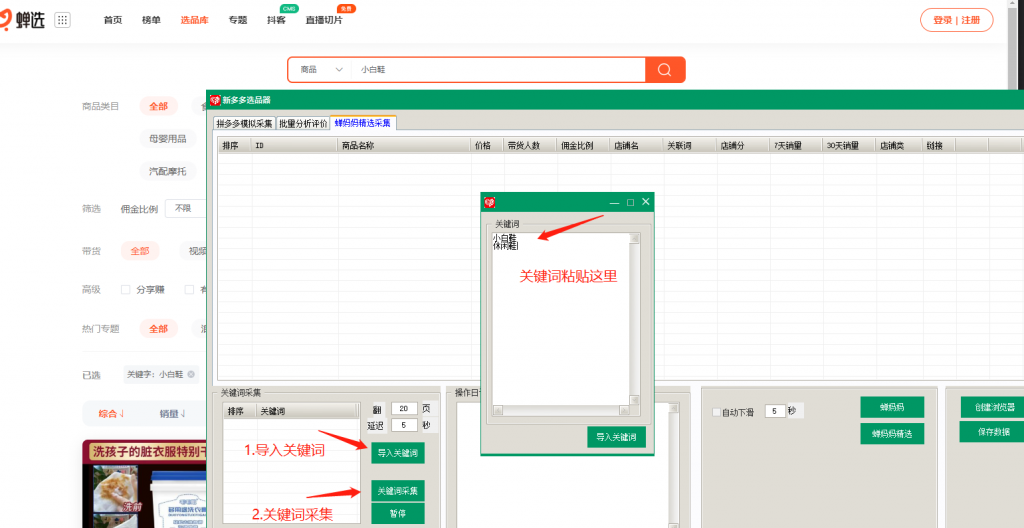1024x528 pixels.
Task: Sort results by 综合
Action: tap(111, 413)
